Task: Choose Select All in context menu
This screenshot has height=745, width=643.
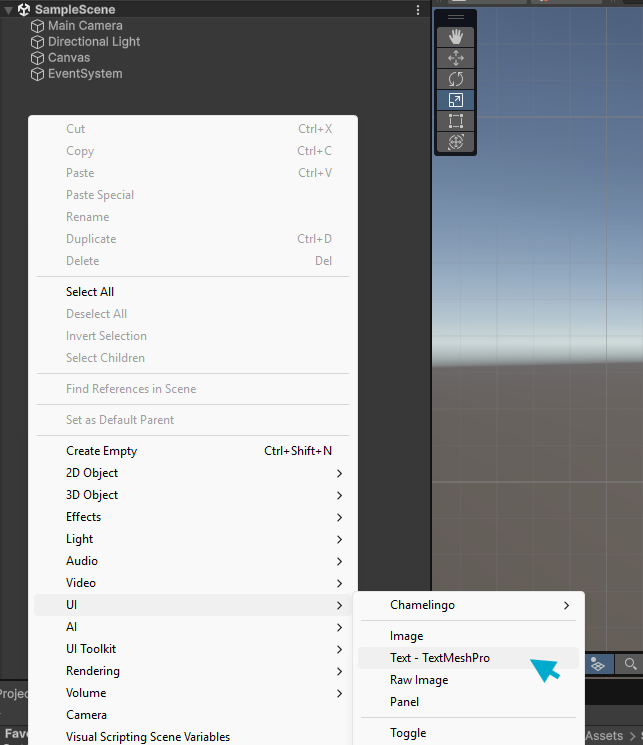Action: (x=90, y=292)
